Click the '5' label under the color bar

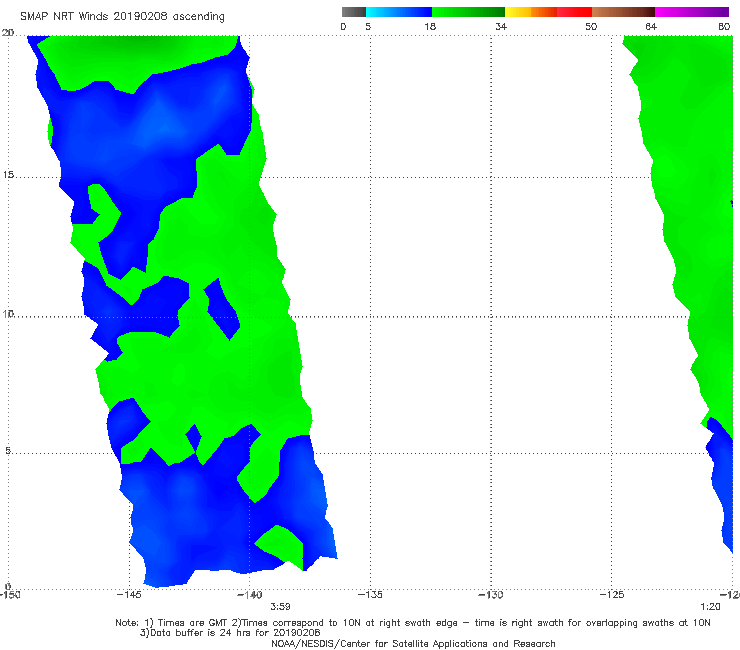368,26
